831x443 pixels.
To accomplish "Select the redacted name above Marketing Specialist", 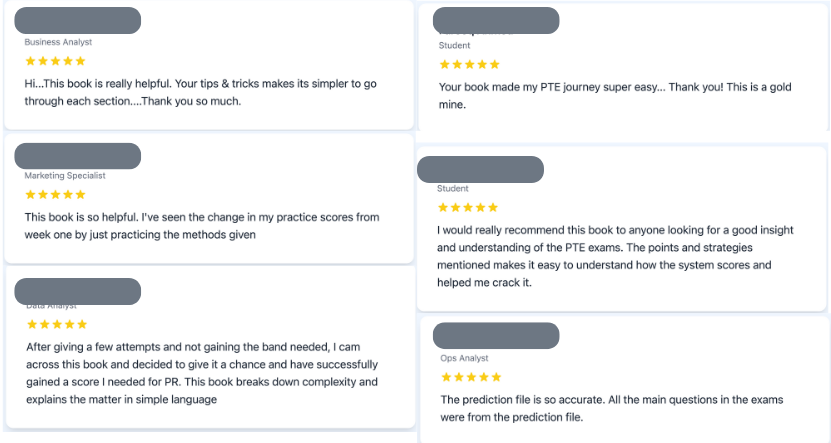I will pyautogui.click(x=77, y=156).
